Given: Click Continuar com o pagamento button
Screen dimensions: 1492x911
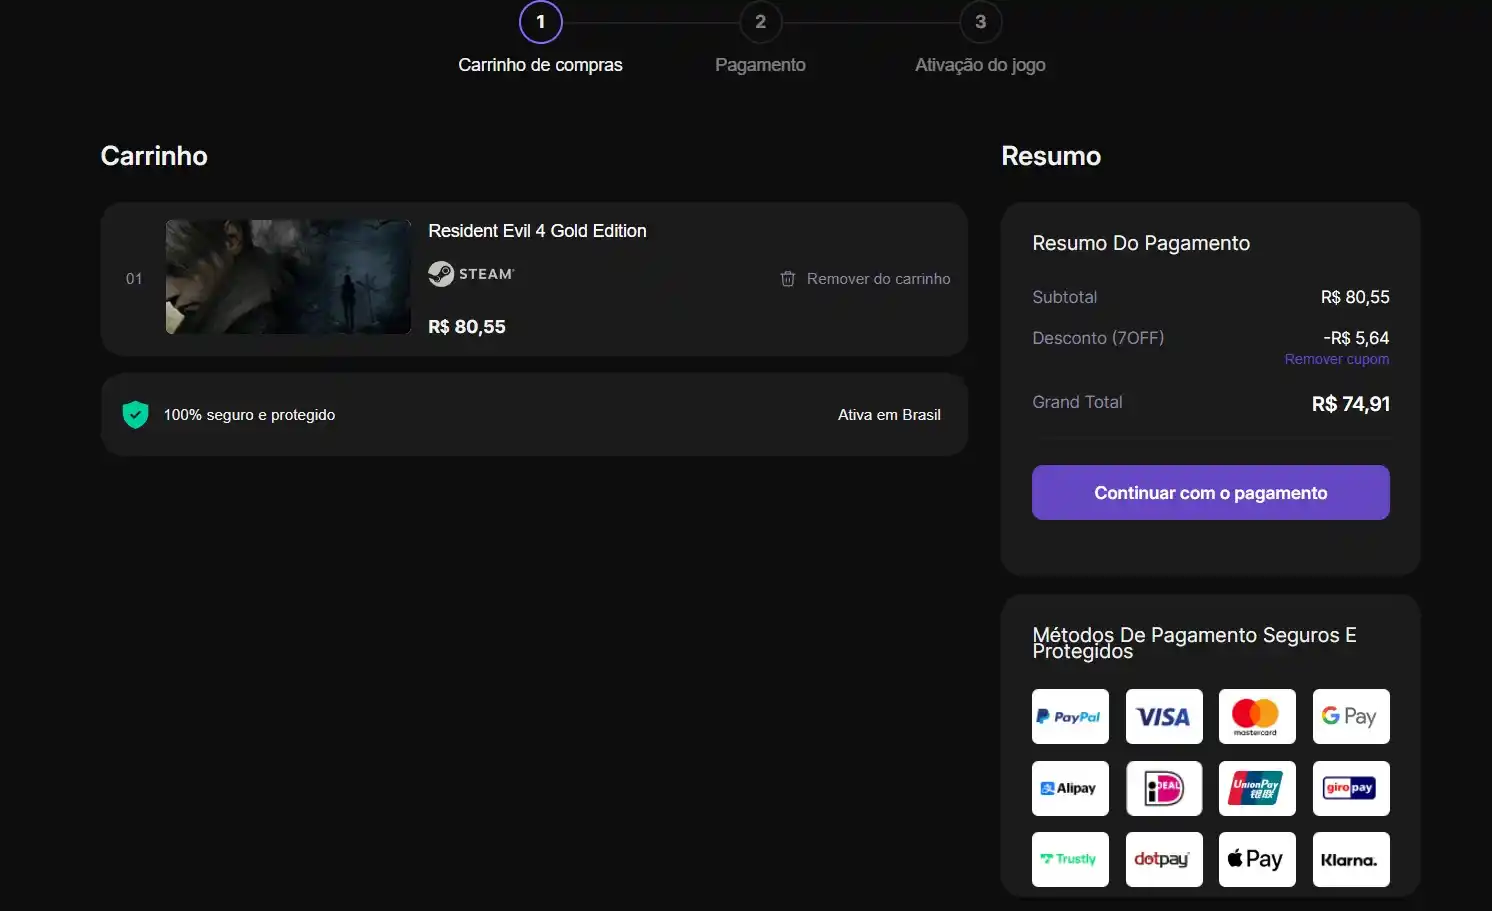Looking at the screenshot, I should pyautogui.click(x=1210, y=492).
